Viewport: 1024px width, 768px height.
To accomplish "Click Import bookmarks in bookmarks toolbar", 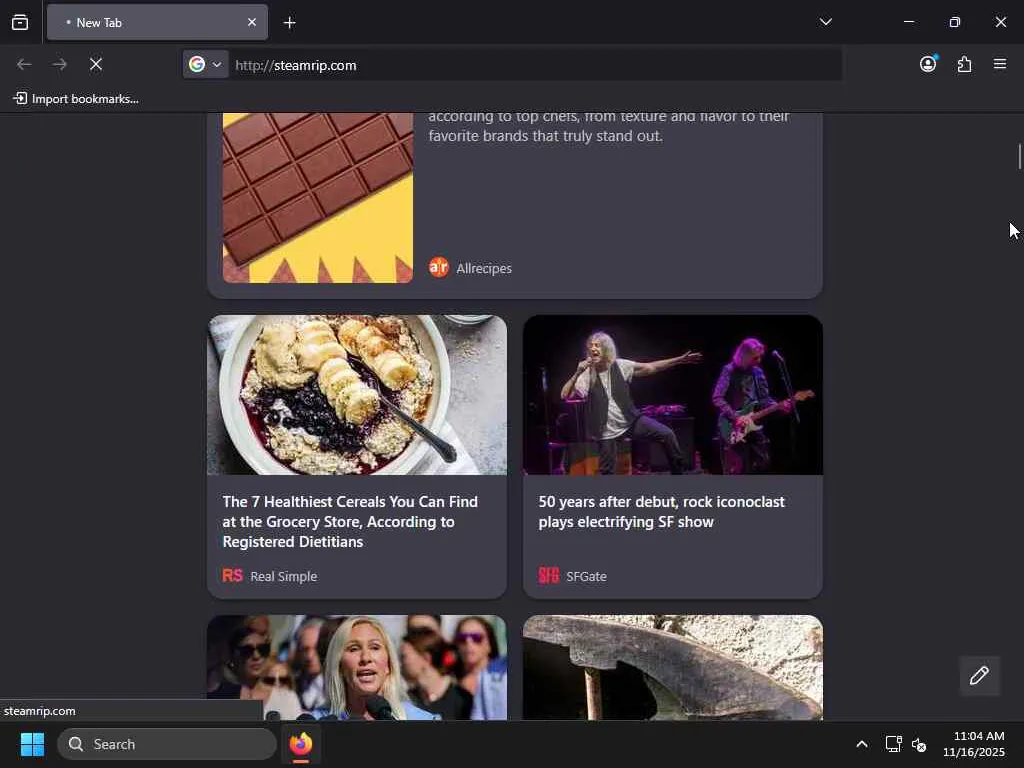I will [76, 98].
